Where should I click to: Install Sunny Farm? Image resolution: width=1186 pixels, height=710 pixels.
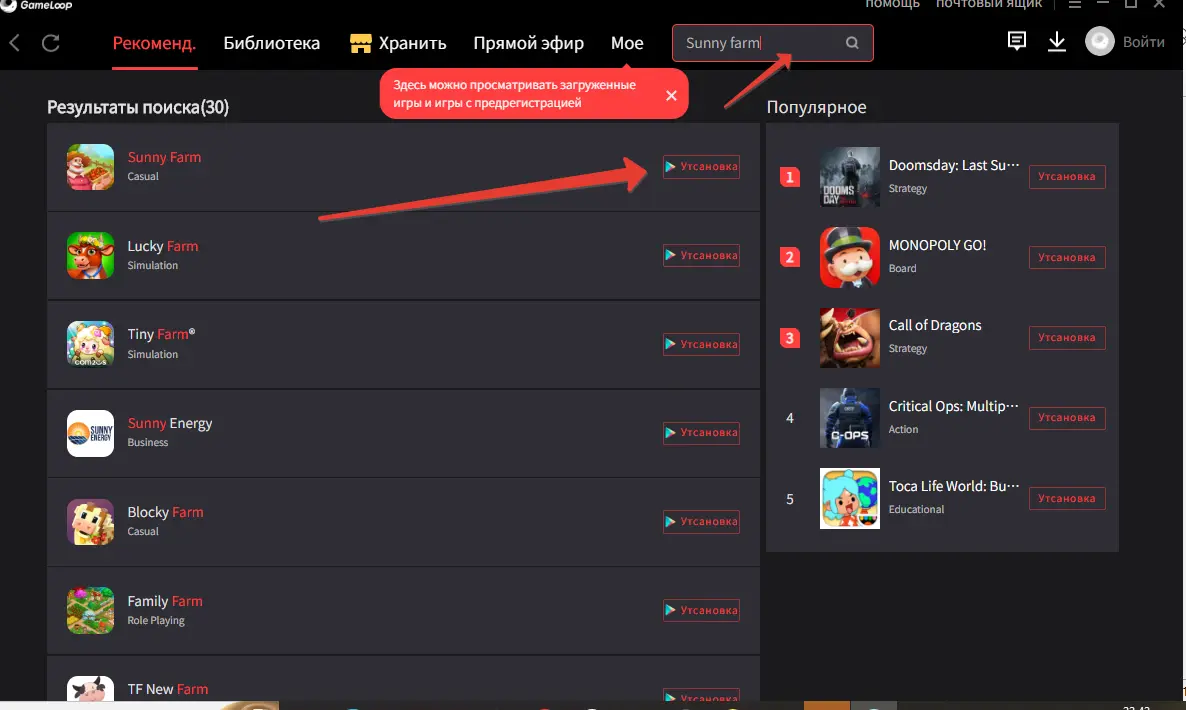701,166
